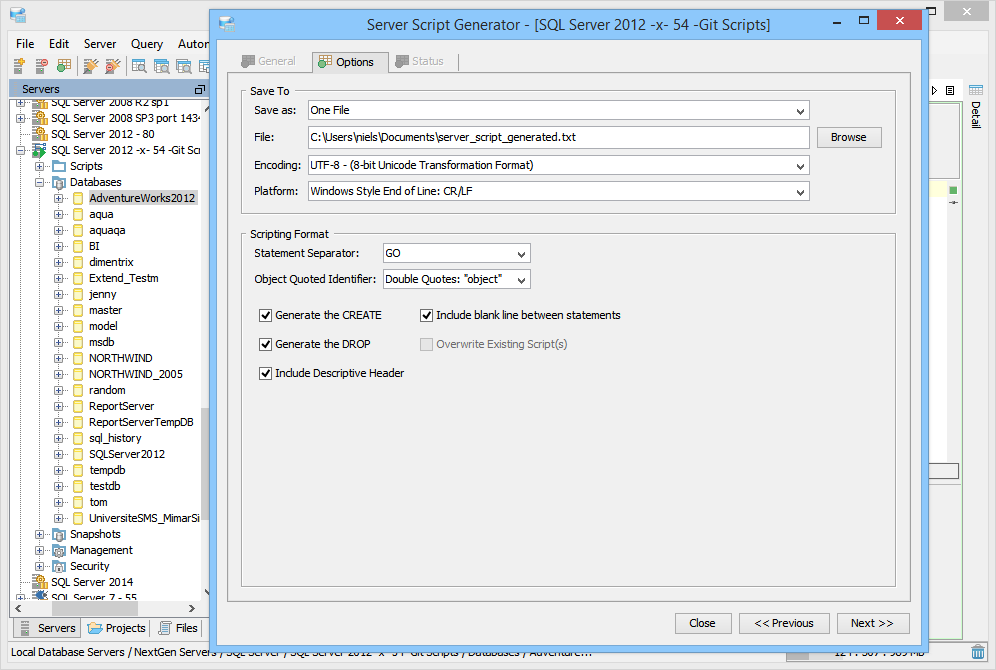Click the Close button in dialog

click(703, 624)
